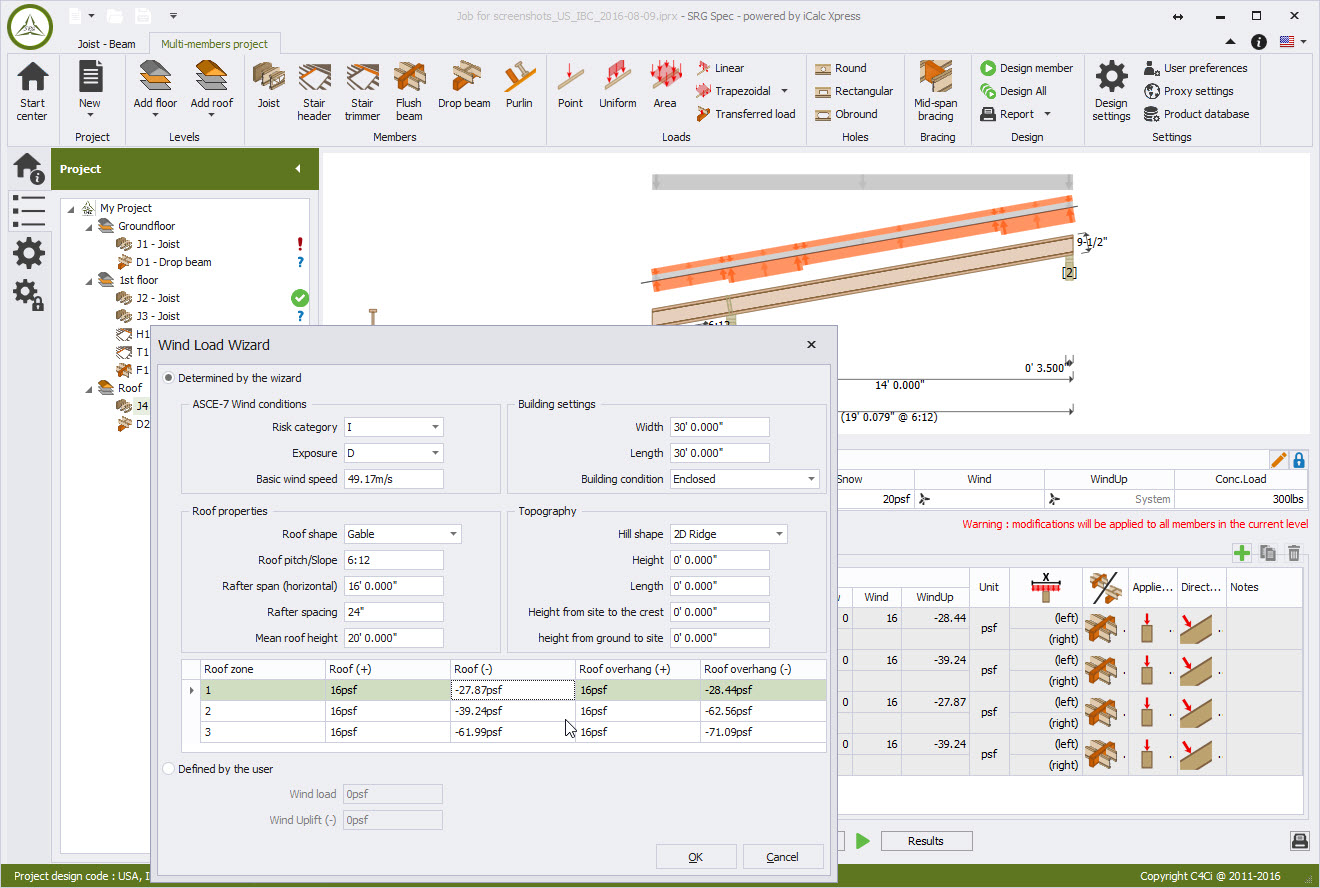This screenshot has height=888, width=1320.
Task: Add a Drop beam member
Action: tap(464, 86)
